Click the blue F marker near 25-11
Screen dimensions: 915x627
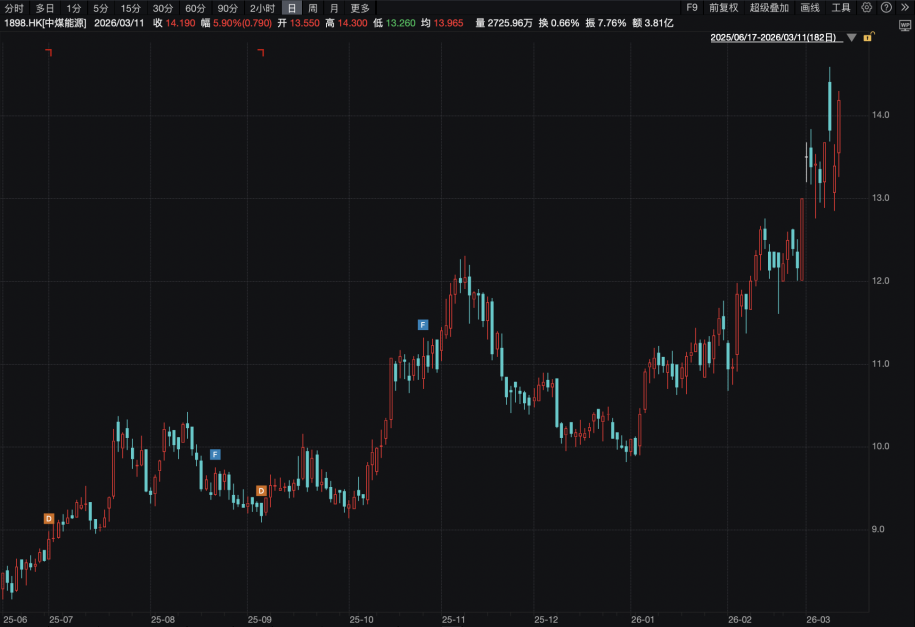422,325
